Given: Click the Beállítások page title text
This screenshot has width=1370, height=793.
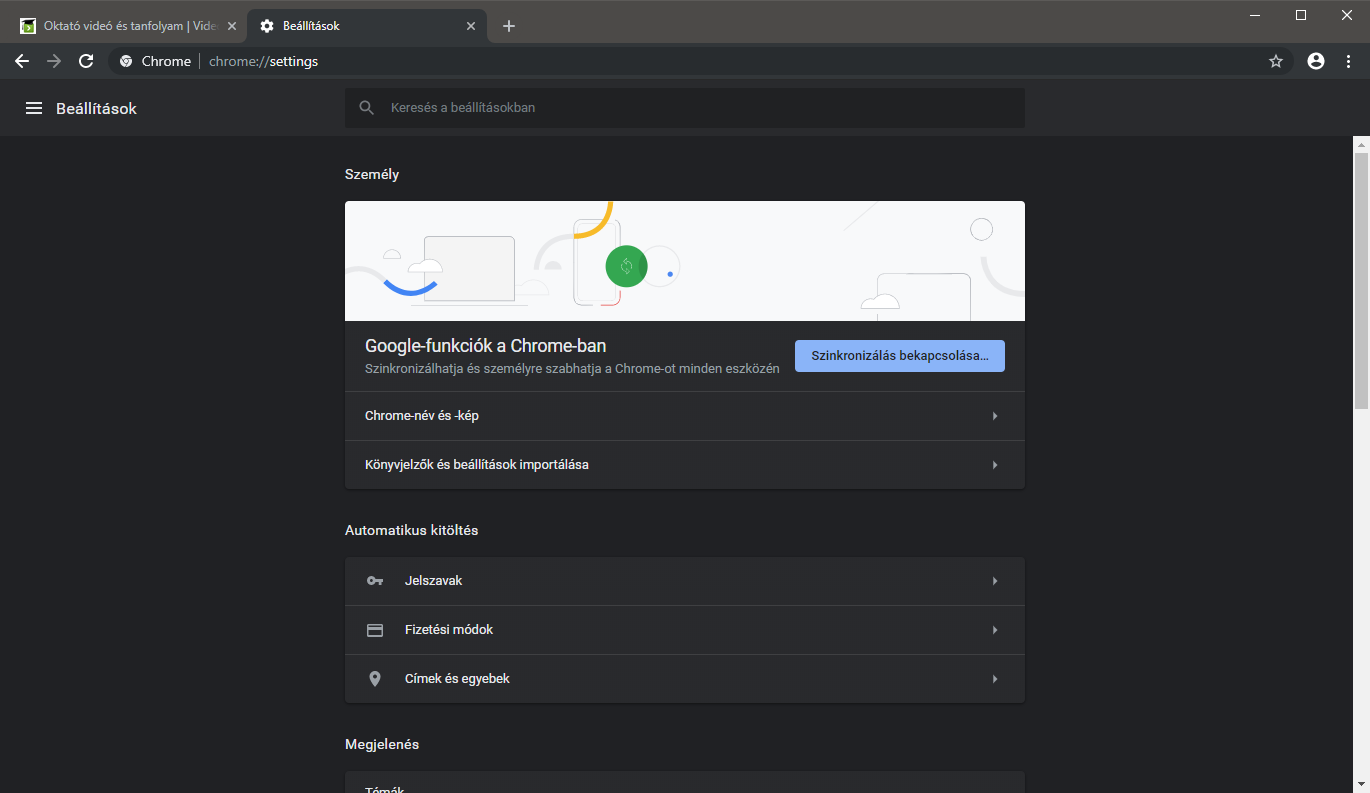Looking at the screenshot, I should click(x=96, y=108).
